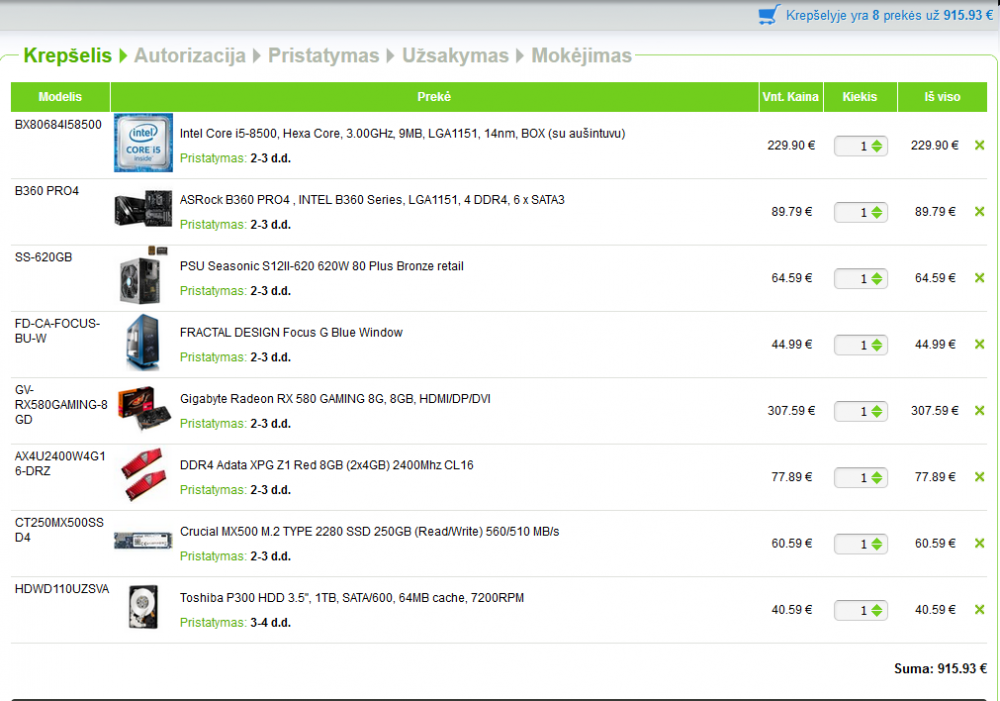Image resolution: width=1000 pixels, height=701 pixels.
Task: Remove Gigabyte Radeon RX 580 from cart
Action: pos(980,411)
